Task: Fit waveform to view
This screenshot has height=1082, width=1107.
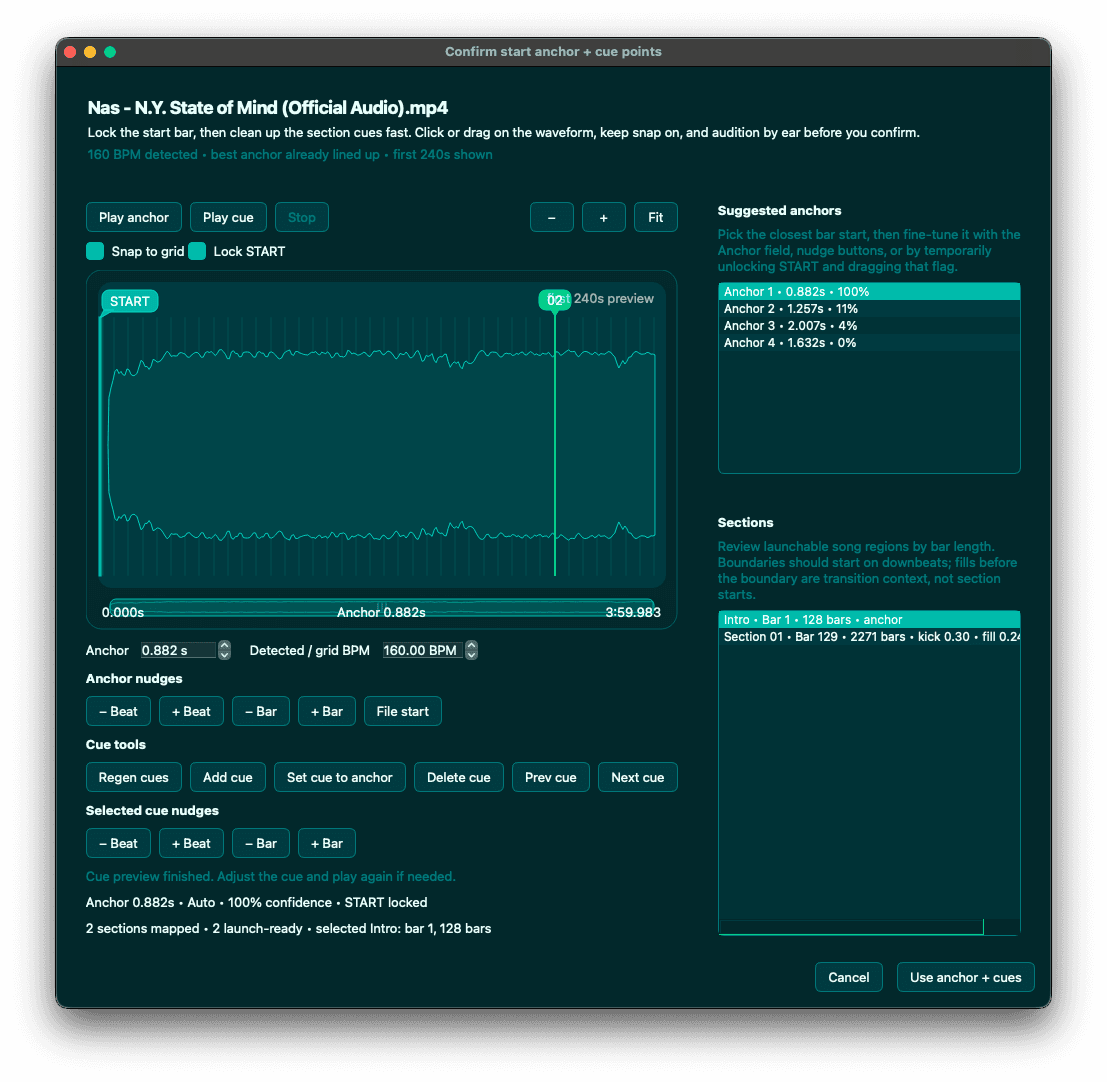Action: 655,217
